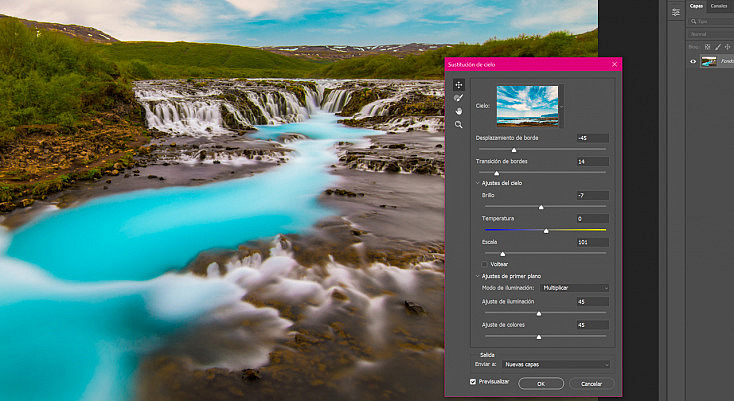Screen dimensions: 734x401
Task: Adjust the Ajuste de iluminación slider
Action: (539, 314)
